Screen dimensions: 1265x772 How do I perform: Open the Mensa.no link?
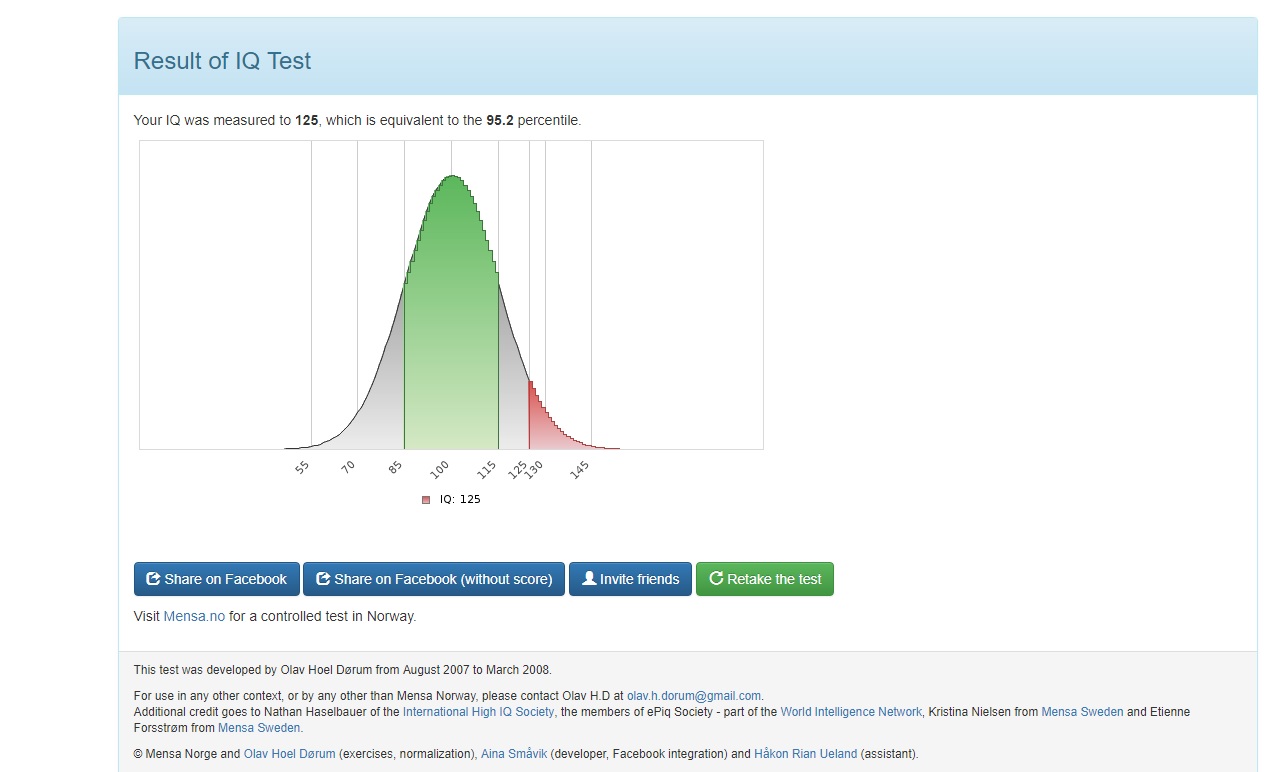[194, 616]
